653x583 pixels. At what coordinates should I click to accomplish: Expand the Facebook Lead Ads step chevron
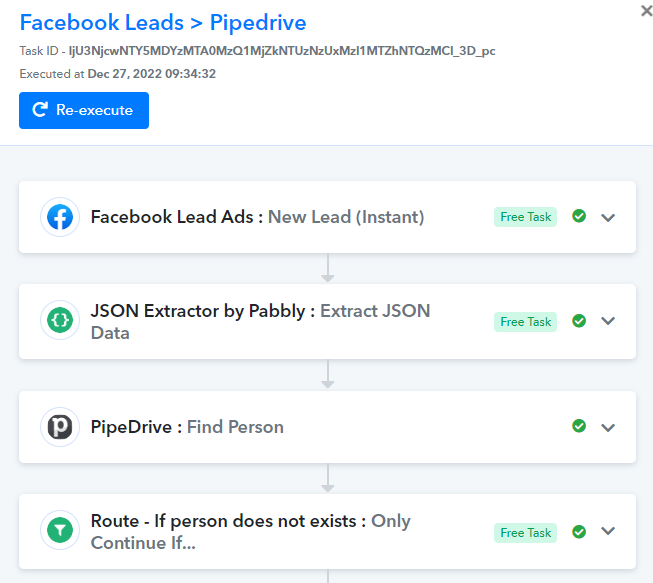pyautogui.click(x=608, y=217)
